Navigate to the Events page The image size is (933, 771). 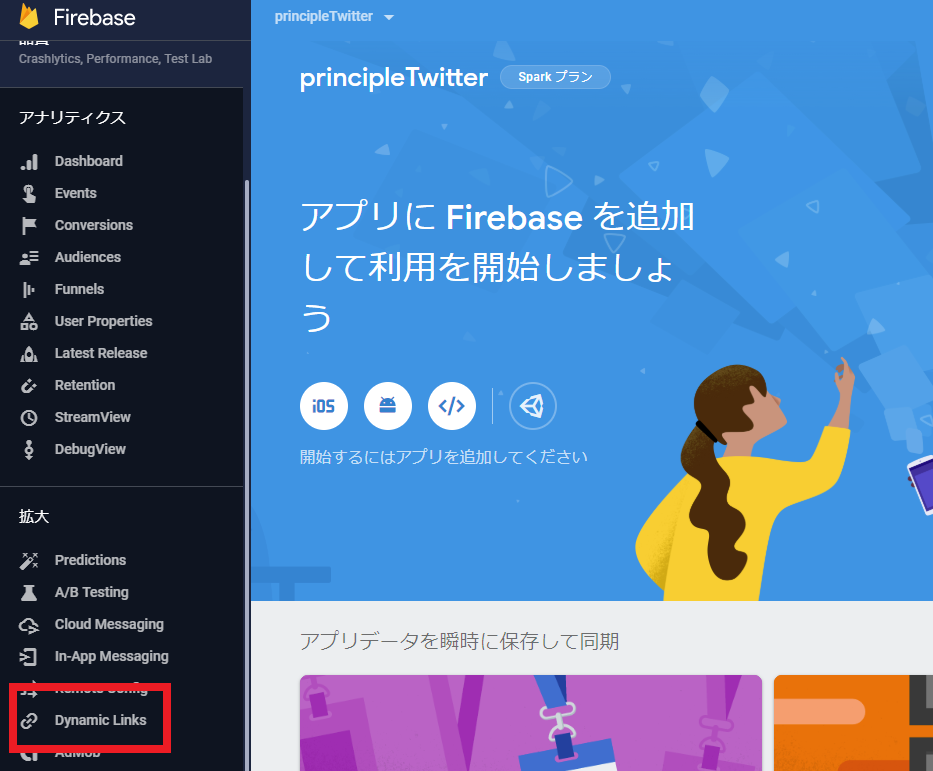[75, 193]
